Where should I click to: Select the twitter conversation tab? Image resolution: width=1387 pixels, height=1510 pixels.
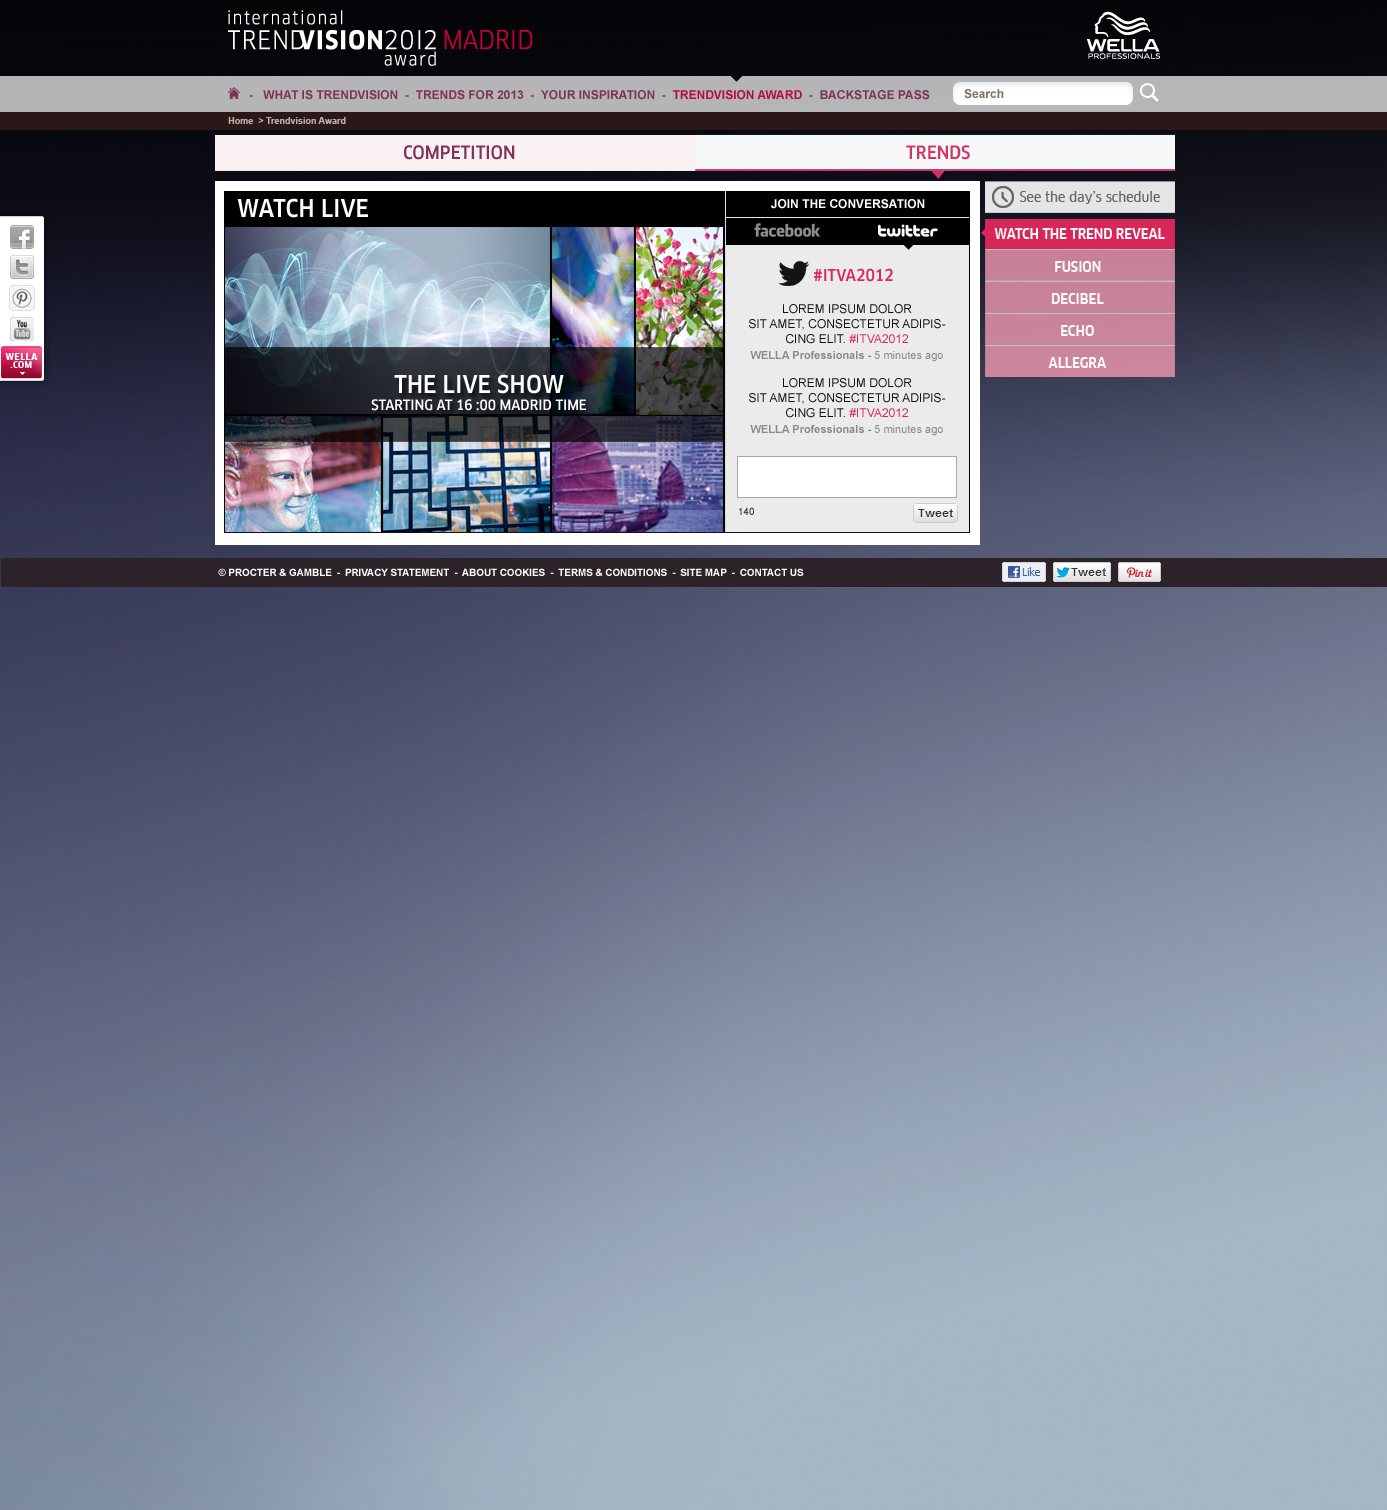[908, 231]
